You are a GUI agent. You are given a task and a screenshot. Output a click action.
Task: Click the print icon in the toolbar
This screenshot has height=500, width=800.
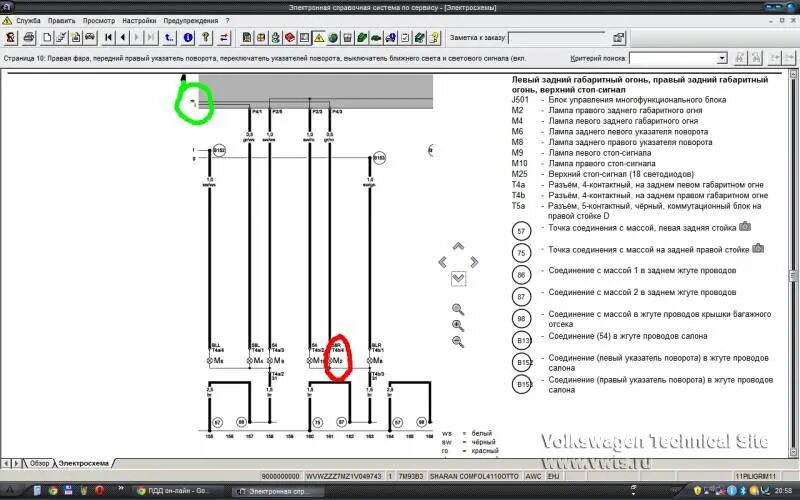[x=29, y=37]
